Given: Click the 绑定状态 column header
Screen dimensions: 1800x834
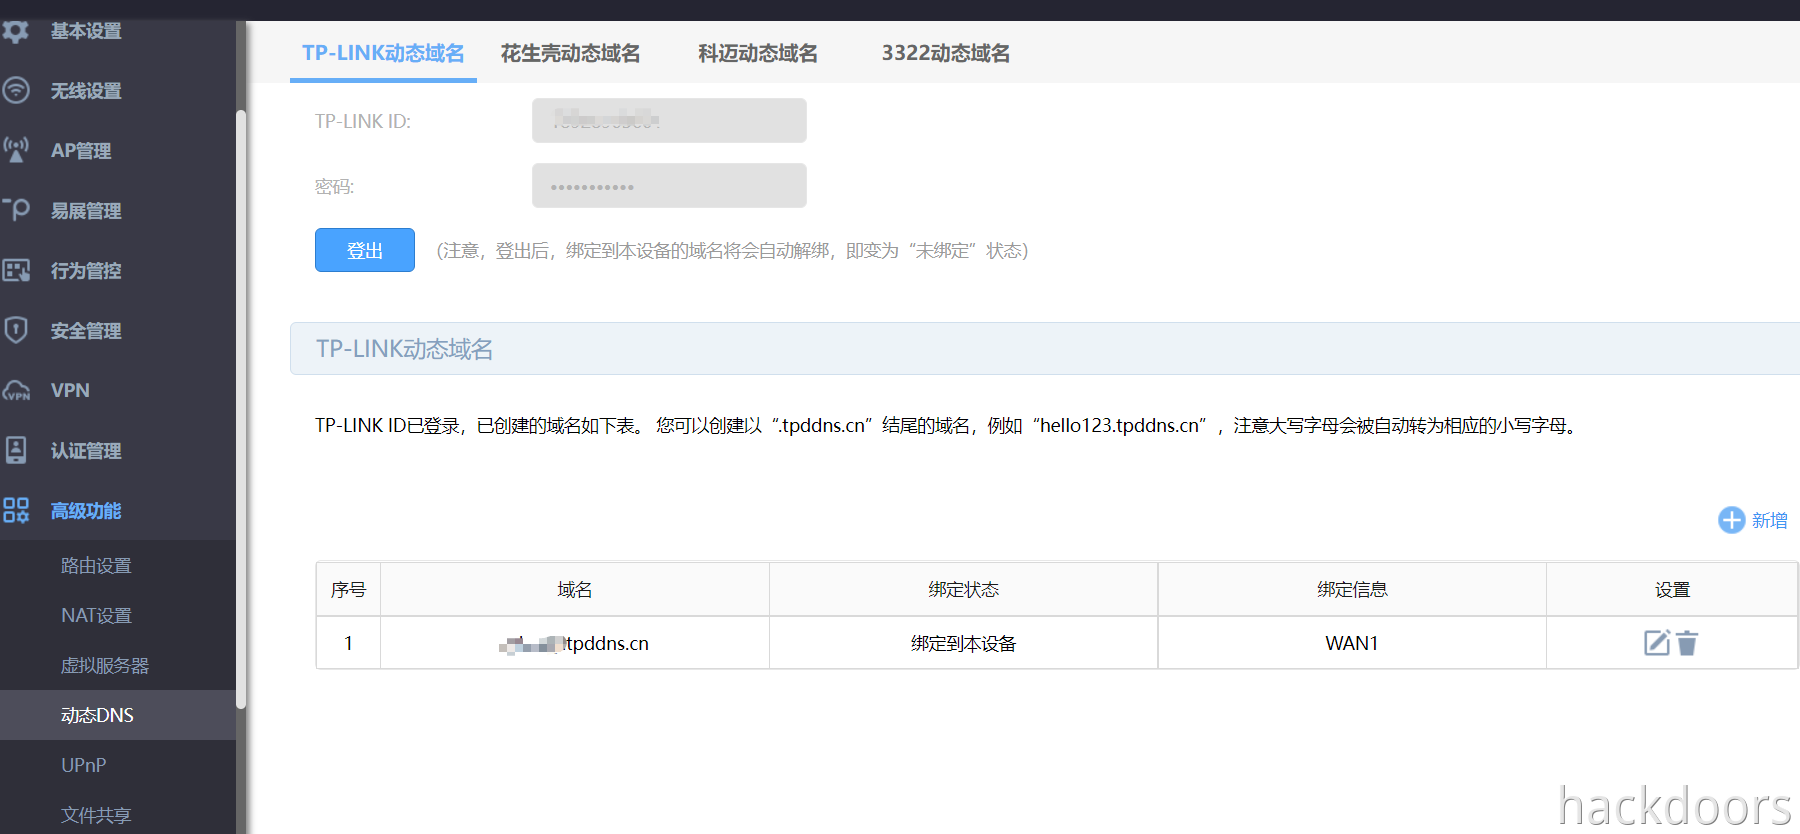Looking at the screenshot, I should [964, 589].
